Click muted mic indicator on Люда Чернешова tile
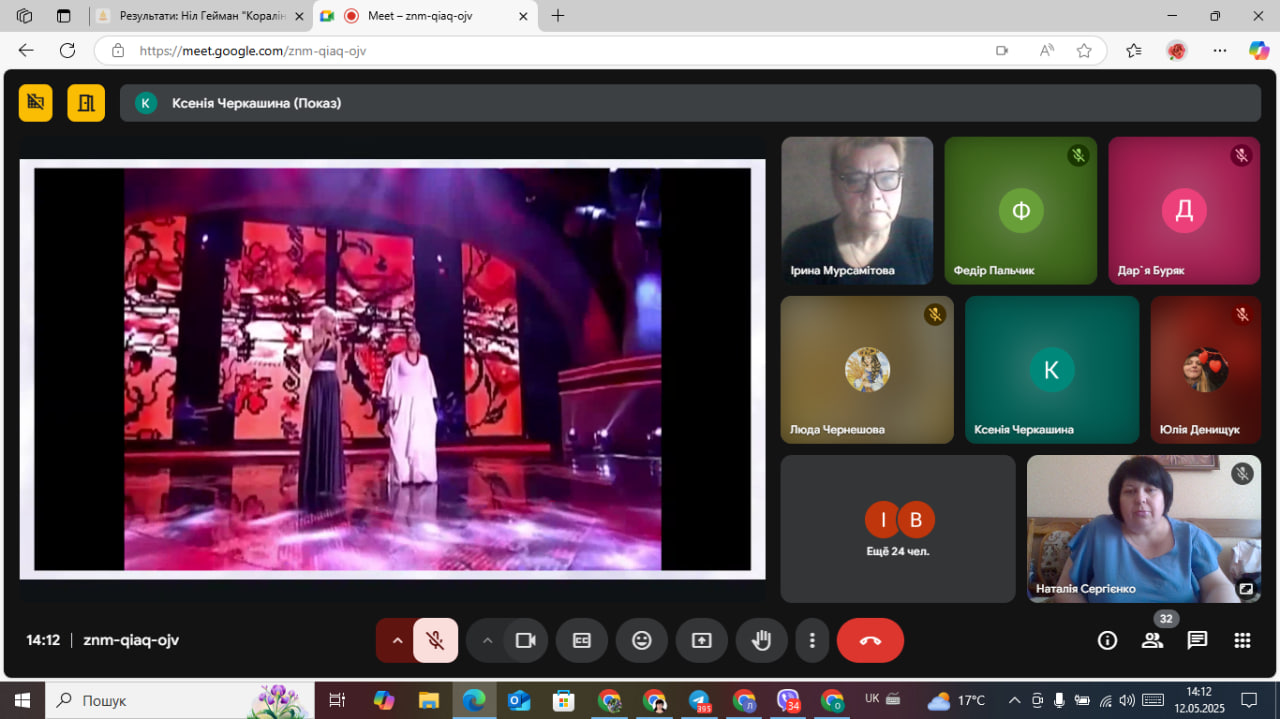This screenshot has width=1280, height=719. tap(935, 315)
